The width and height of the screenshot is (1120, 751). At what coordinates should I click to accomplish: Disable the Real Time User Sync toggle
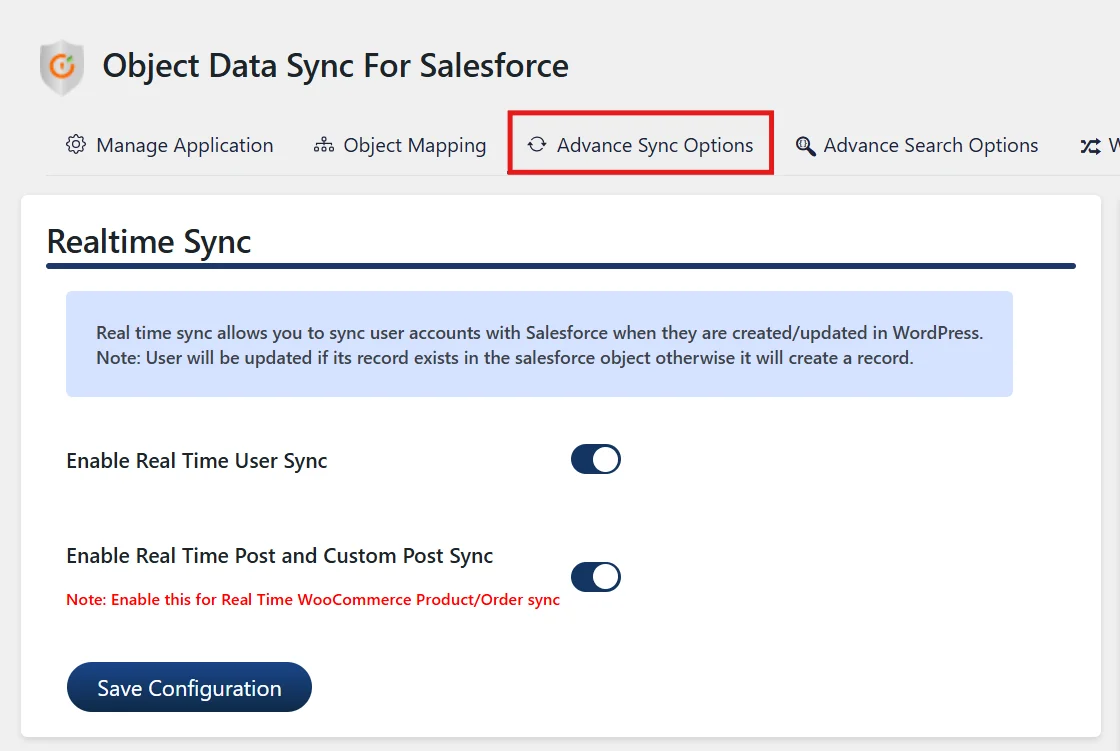pyautogui.click(x=596, y=459)
